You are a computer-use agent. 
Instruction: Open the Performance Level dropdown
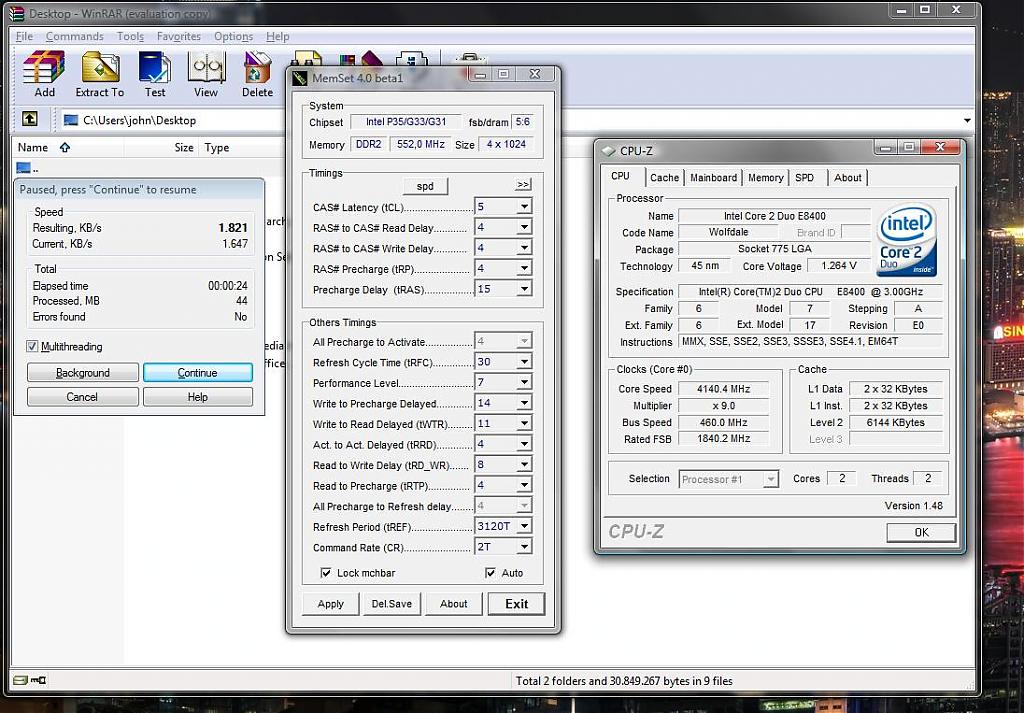[524, 383]
